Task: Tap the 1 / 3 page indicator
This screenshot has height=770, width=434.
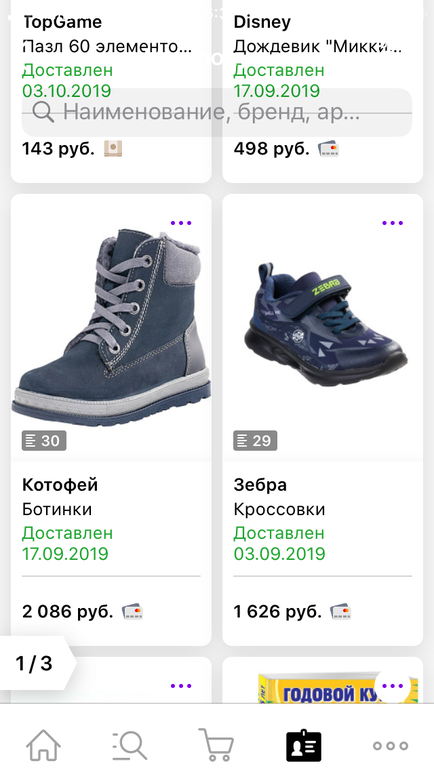Action: tap(34, 663)
